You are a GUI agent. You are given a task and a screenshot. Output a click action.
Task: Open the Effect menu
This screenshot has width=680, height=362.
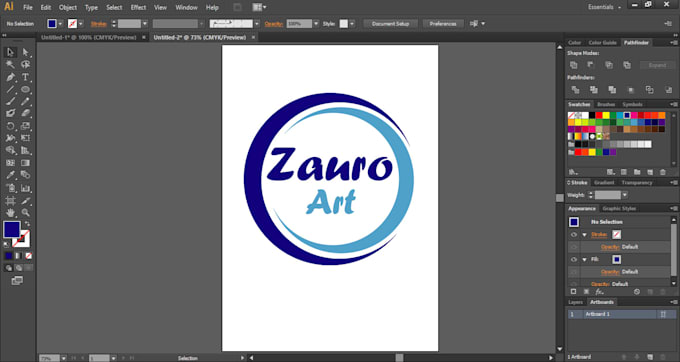[x=138, y=7]
